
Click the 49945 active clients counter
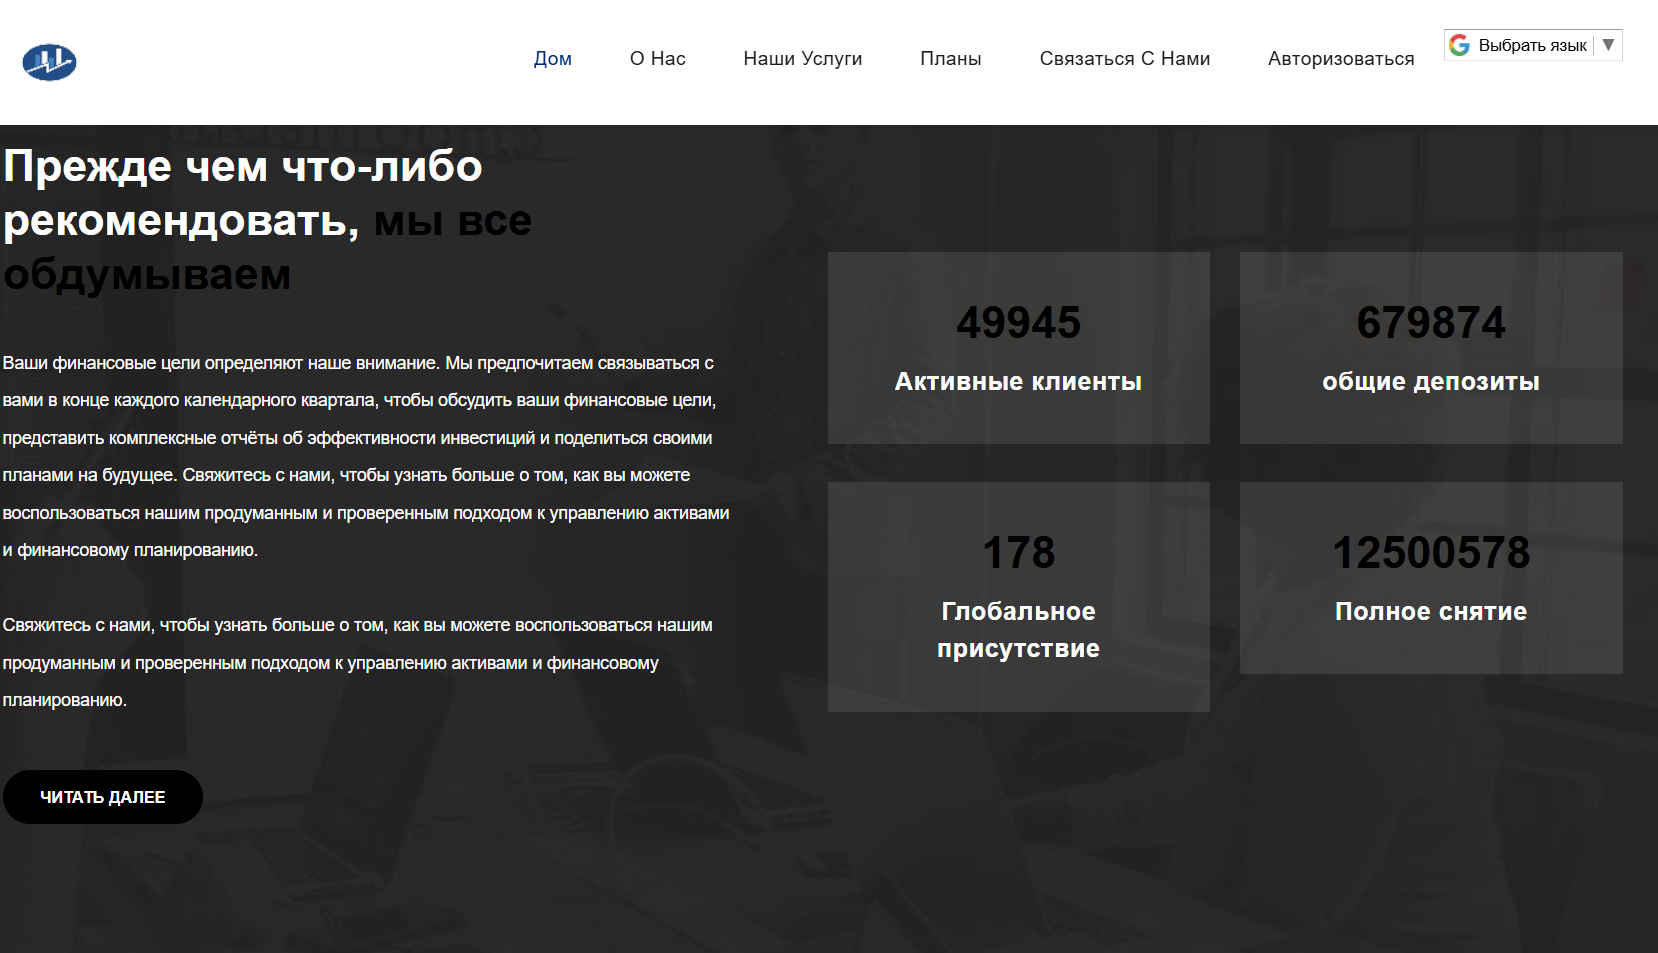(1018, 323)
